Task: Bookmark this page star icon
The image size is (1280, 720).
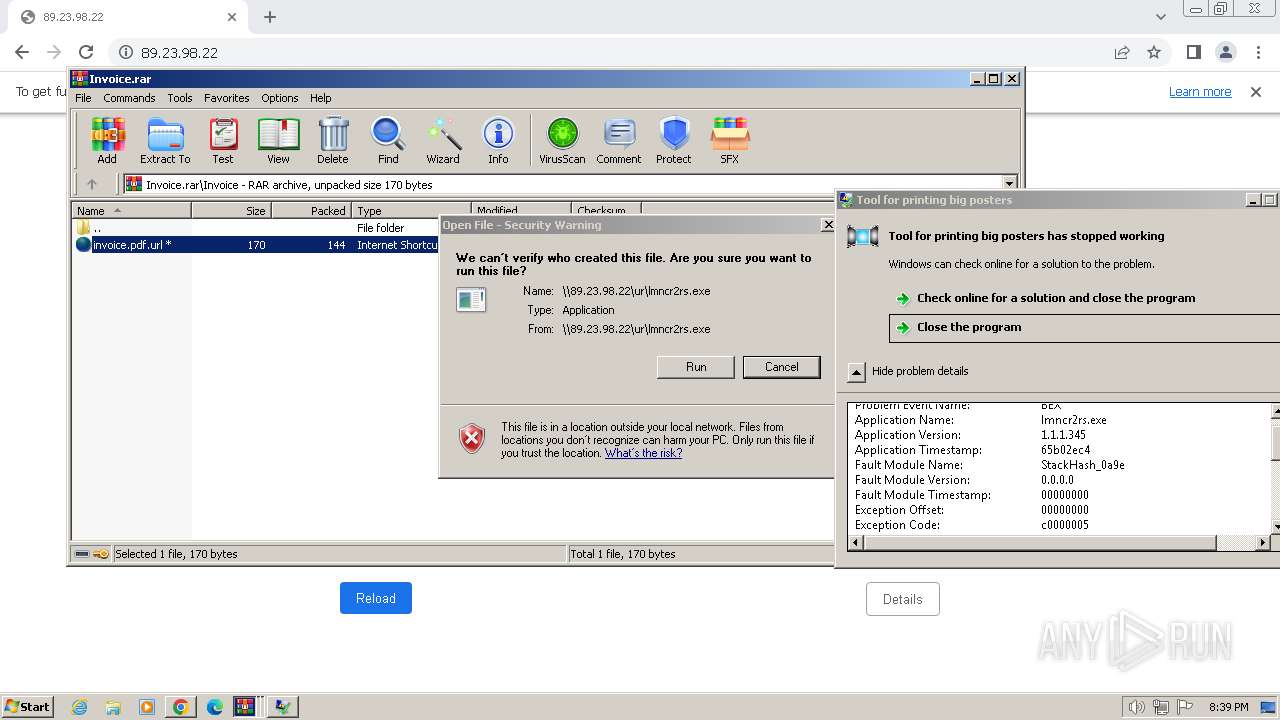Action: pos(1154,52)
